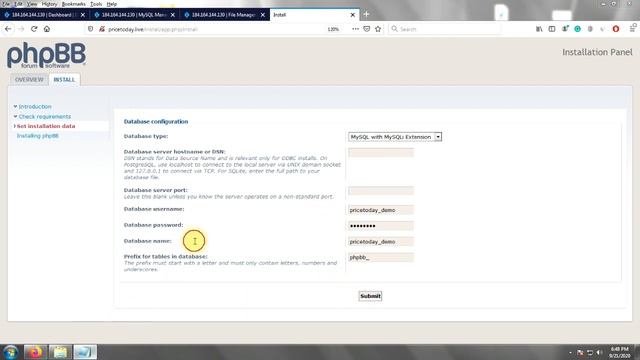Screen dimensions: 640x360
Task: Click the insecure connection lock icon
Action: [x=102, y=29]
